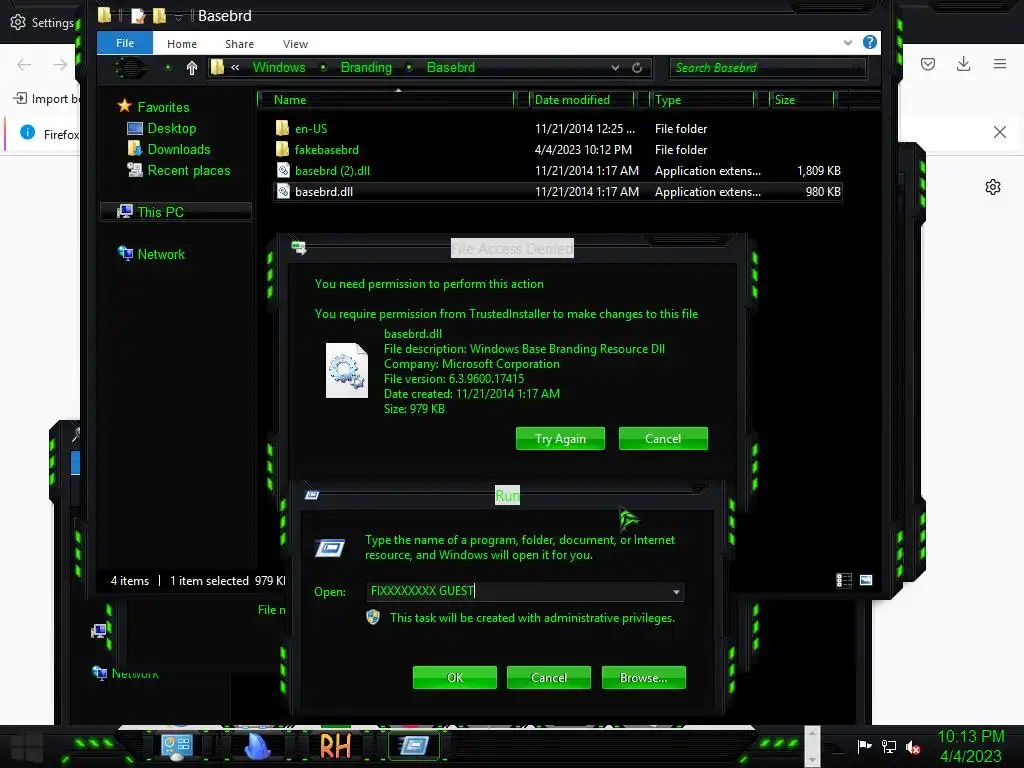Open Downloads in navigation pane
Image resolution: width=1024 pixels, height=768 pixels.
pyautogui.click(x=178, y=149)
